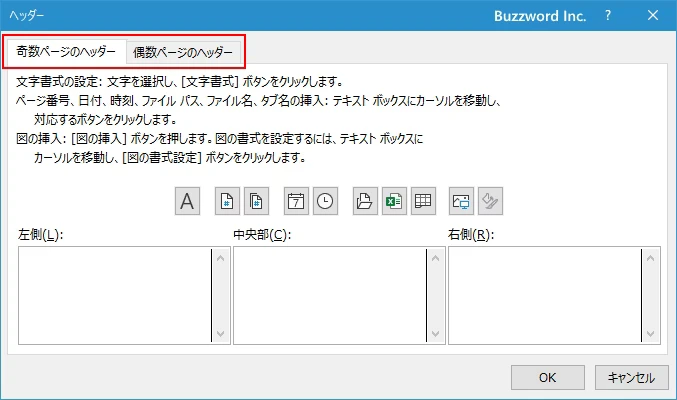Place cursor in 左側 text box

pyautogui.click(x=115, y=296)
